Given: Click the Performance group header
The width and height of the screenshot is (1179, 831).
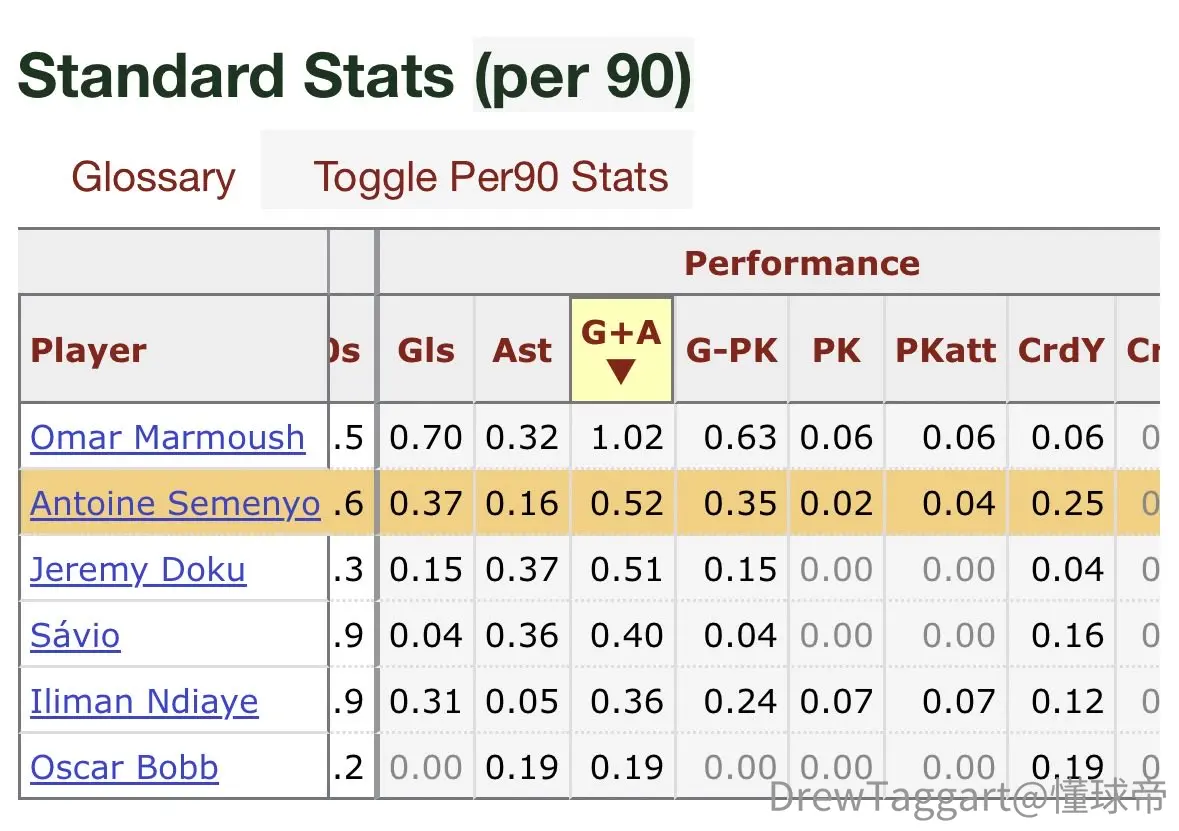Looking at the screenshot, I should point(802,263).
